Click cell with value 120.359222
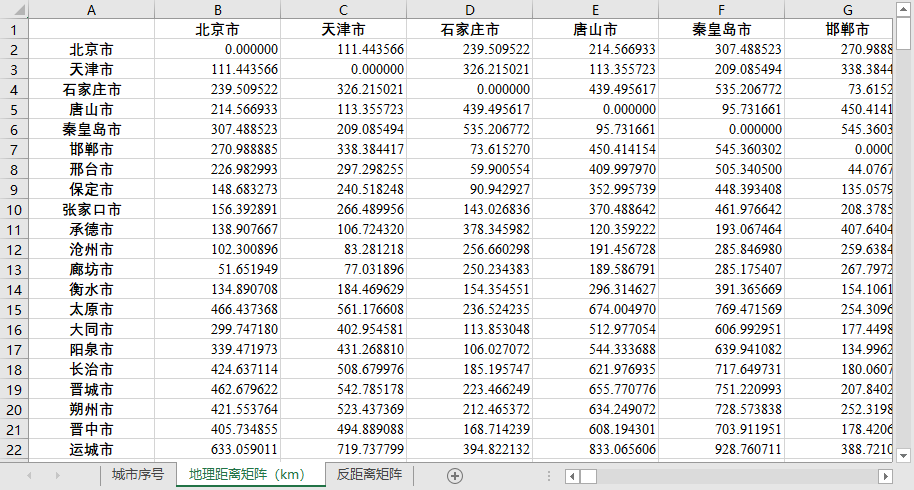Image resolution: width=914 pixels, height=490 pixels. click(595, 230)
